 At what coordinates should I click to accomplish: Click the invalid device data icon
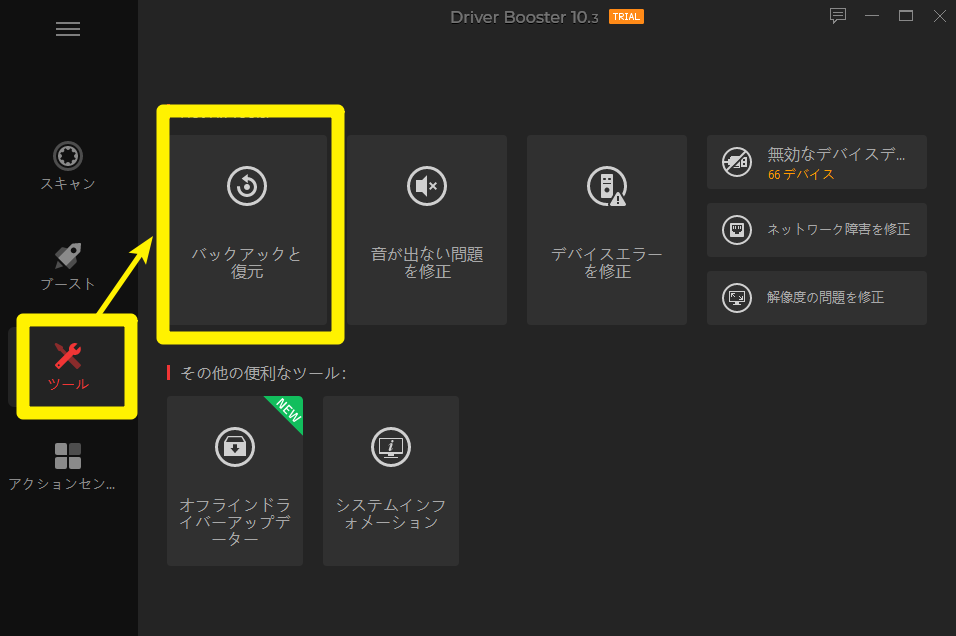(x=737, y=162)
